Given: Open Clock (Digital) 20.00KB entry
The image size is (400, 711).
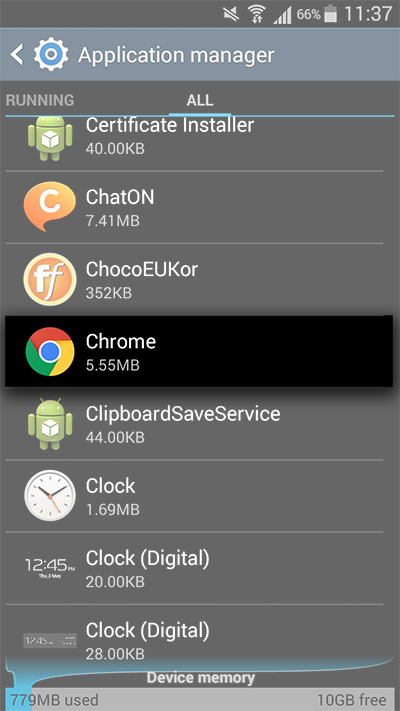Looking at the screenshot, I should click(194, 568).
